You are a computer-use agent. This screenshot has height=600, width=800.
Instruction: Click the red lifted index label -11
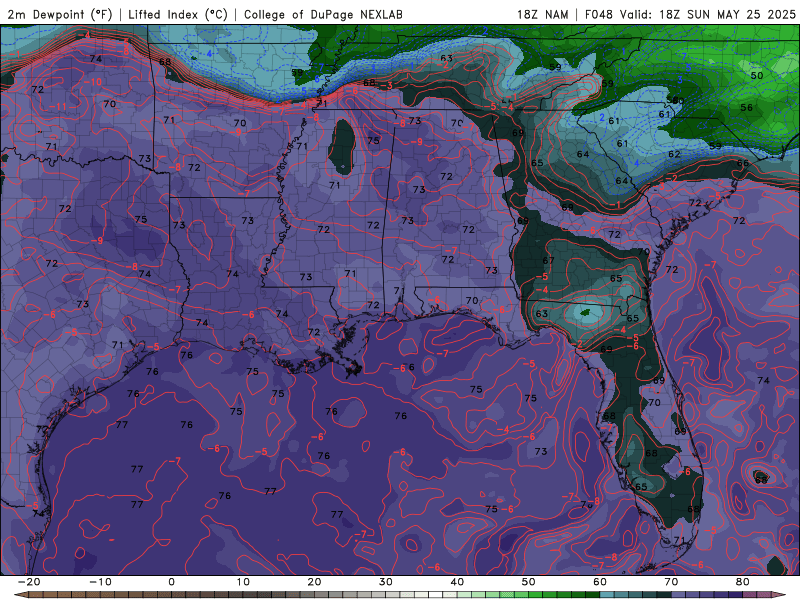[58, 107]
